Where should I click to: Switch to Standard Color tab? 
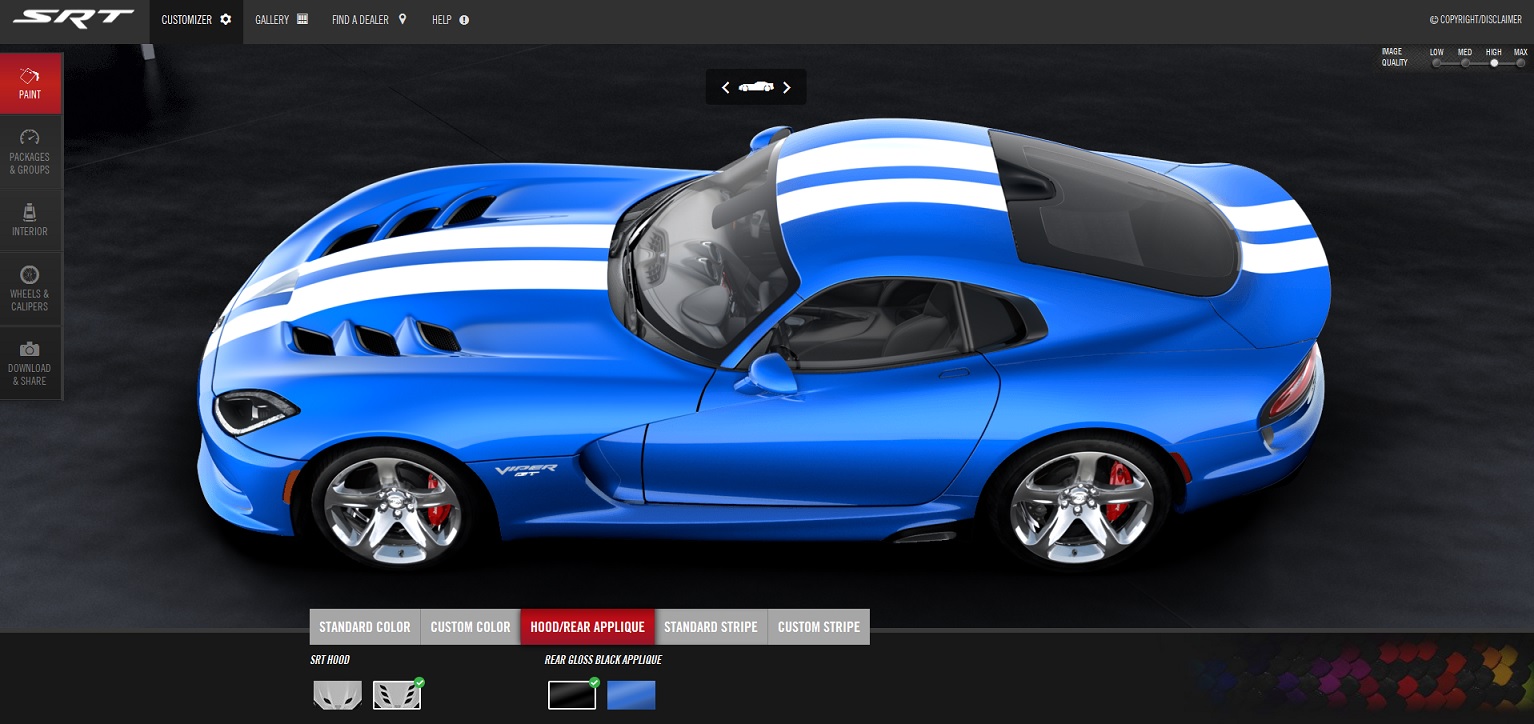click(364, 627)
